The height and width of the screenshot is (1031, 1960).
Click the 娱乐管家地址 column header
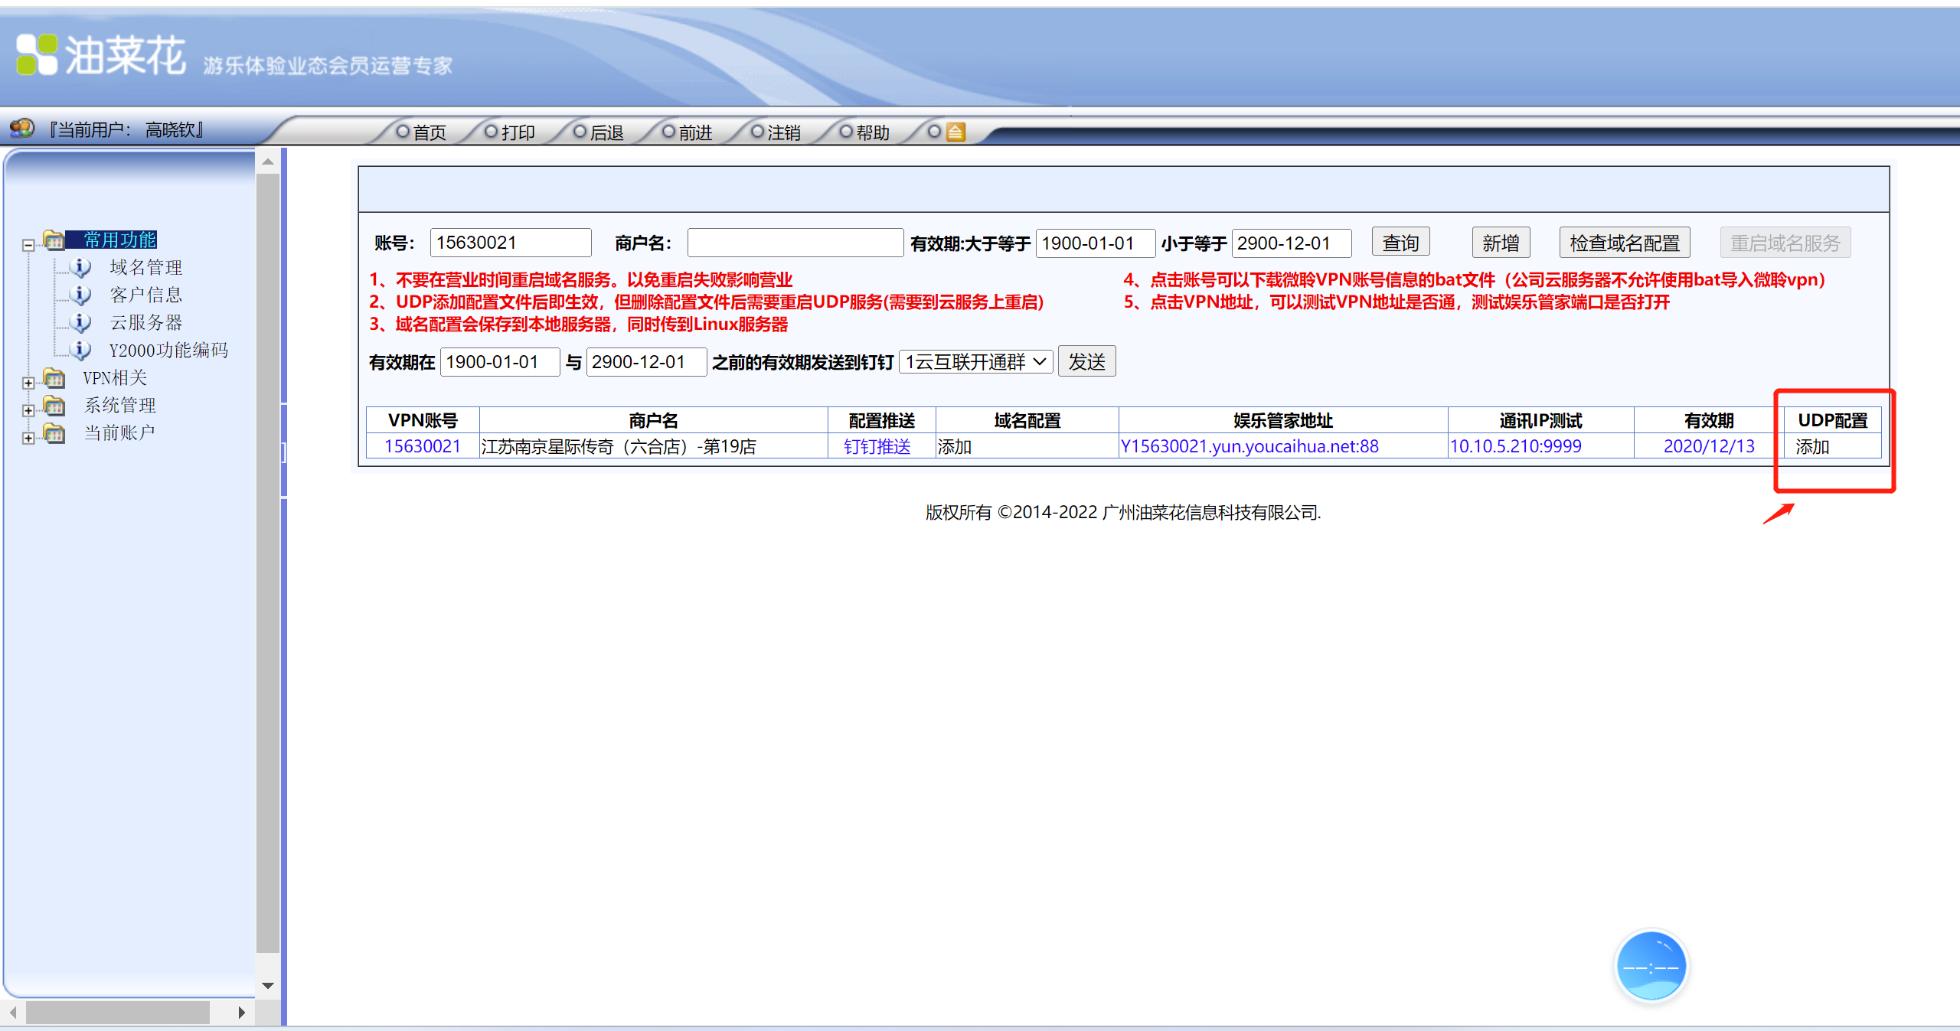coord(1282,421)
